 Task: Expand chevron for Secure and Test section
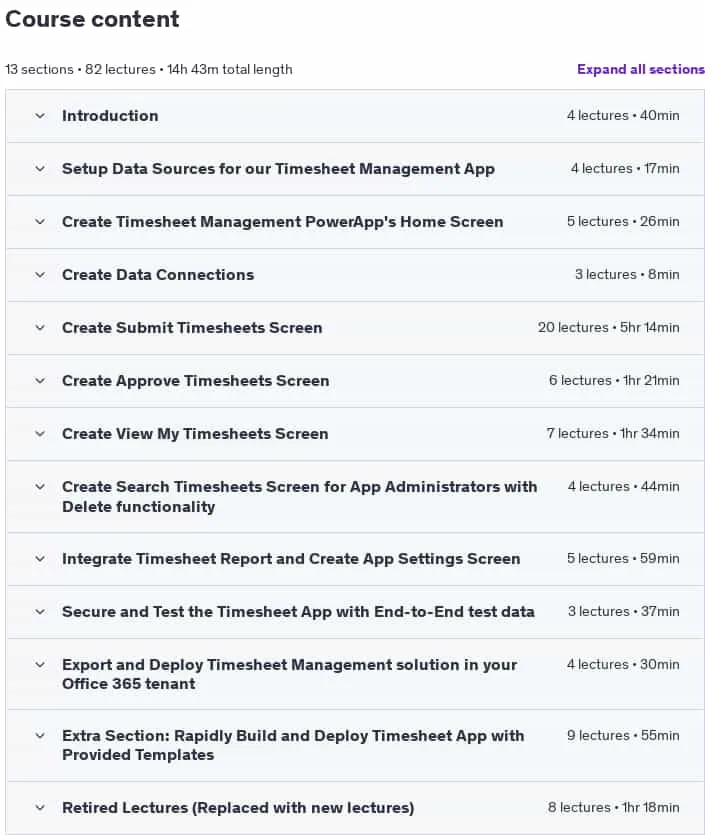point(40,612)
